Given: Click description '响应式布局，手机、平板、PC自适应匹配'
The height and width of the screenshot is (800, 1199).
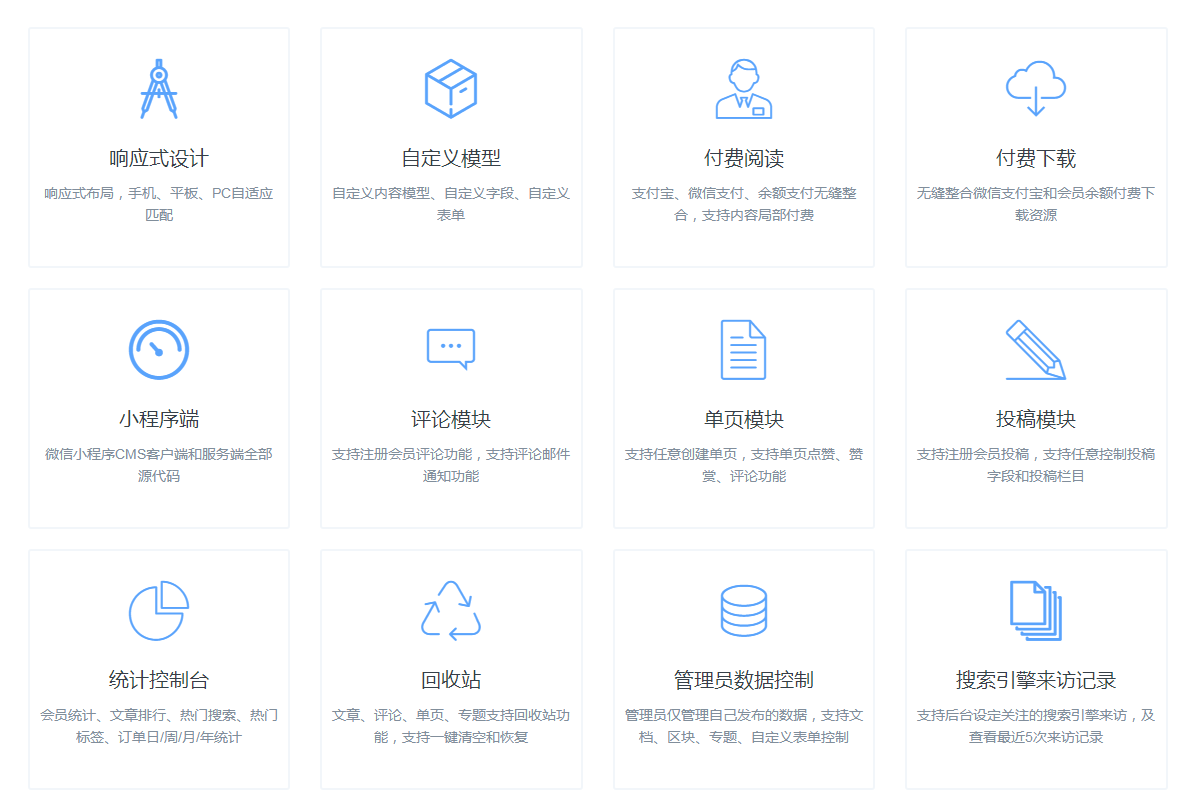Looking at the screenshot, I should [x=159, y=204].
